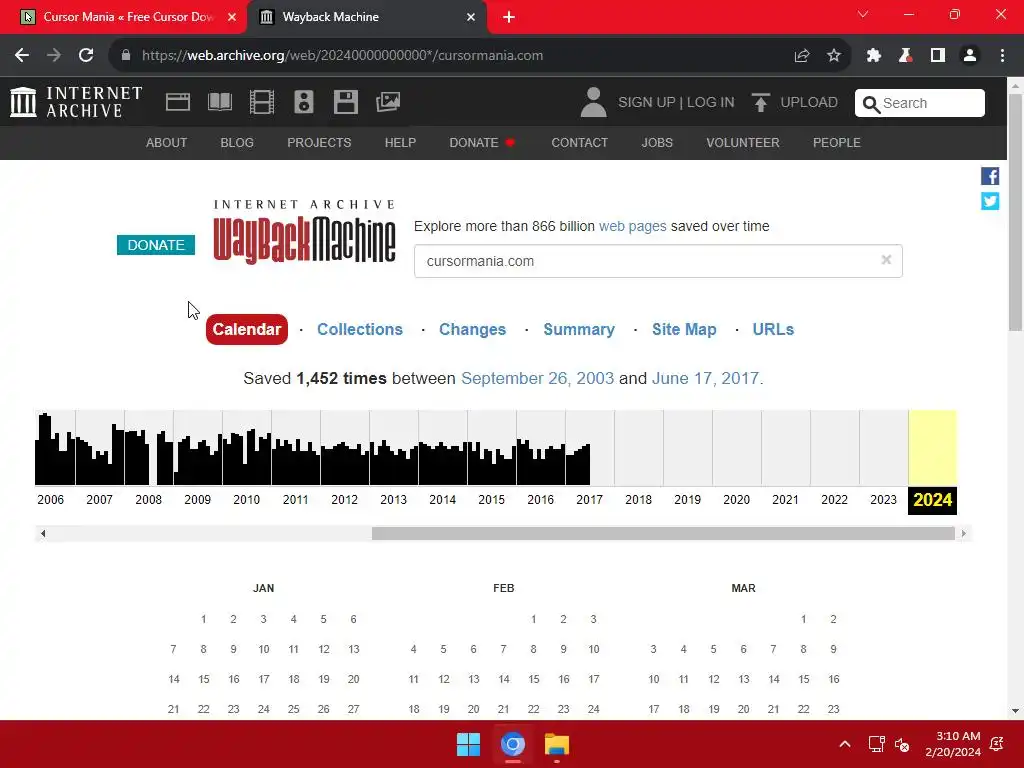Viewport: 1024px width, 768px height.
Task: Click in the Internet Archive Search box
Action: coord(920,103)
